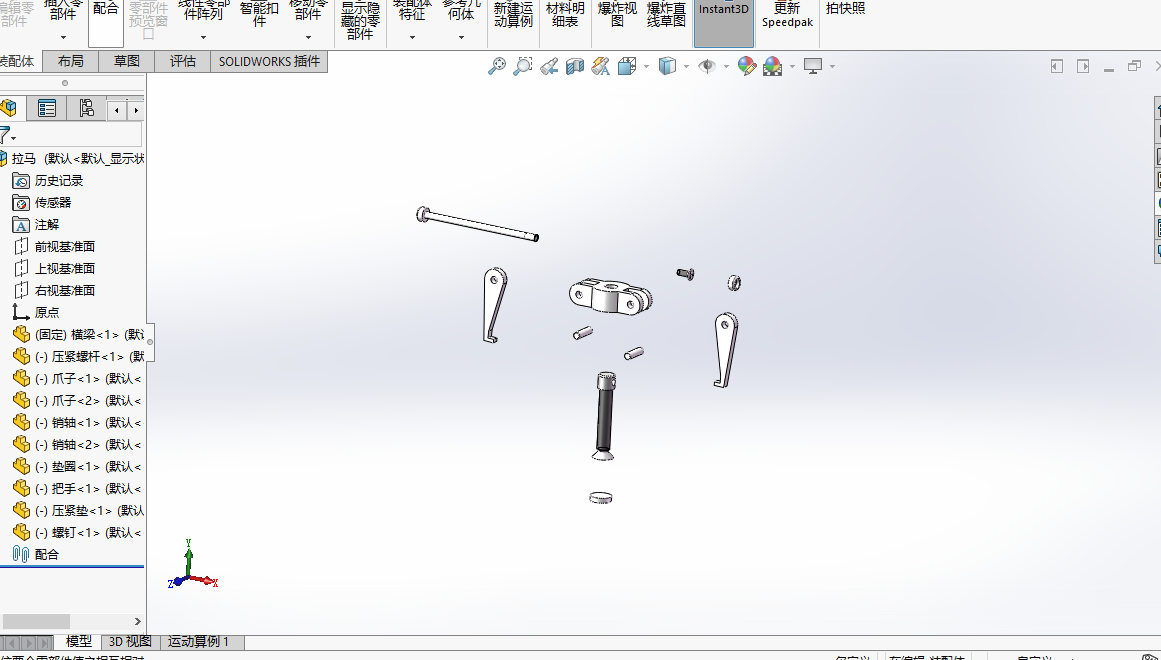
Task: Open the Section View tool
Action: [575, 66]
